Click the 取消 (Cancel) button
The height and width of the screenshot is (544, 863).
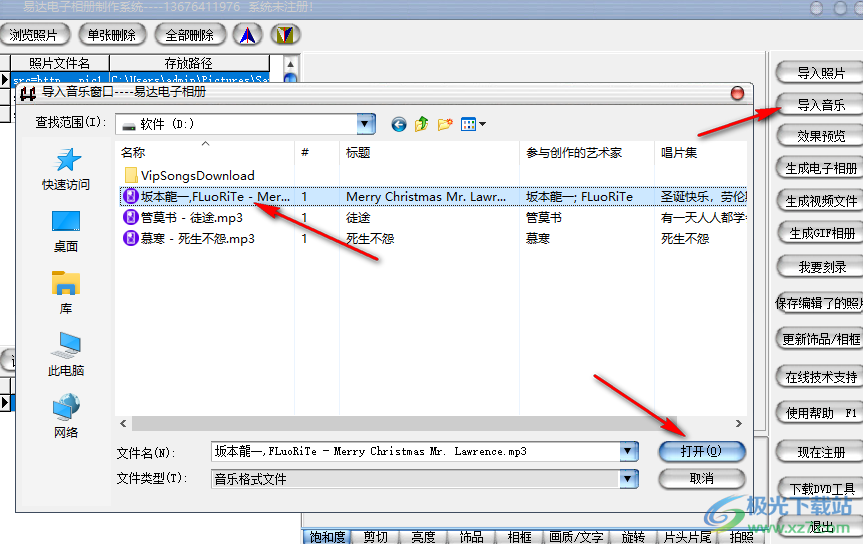click(701, 478)
